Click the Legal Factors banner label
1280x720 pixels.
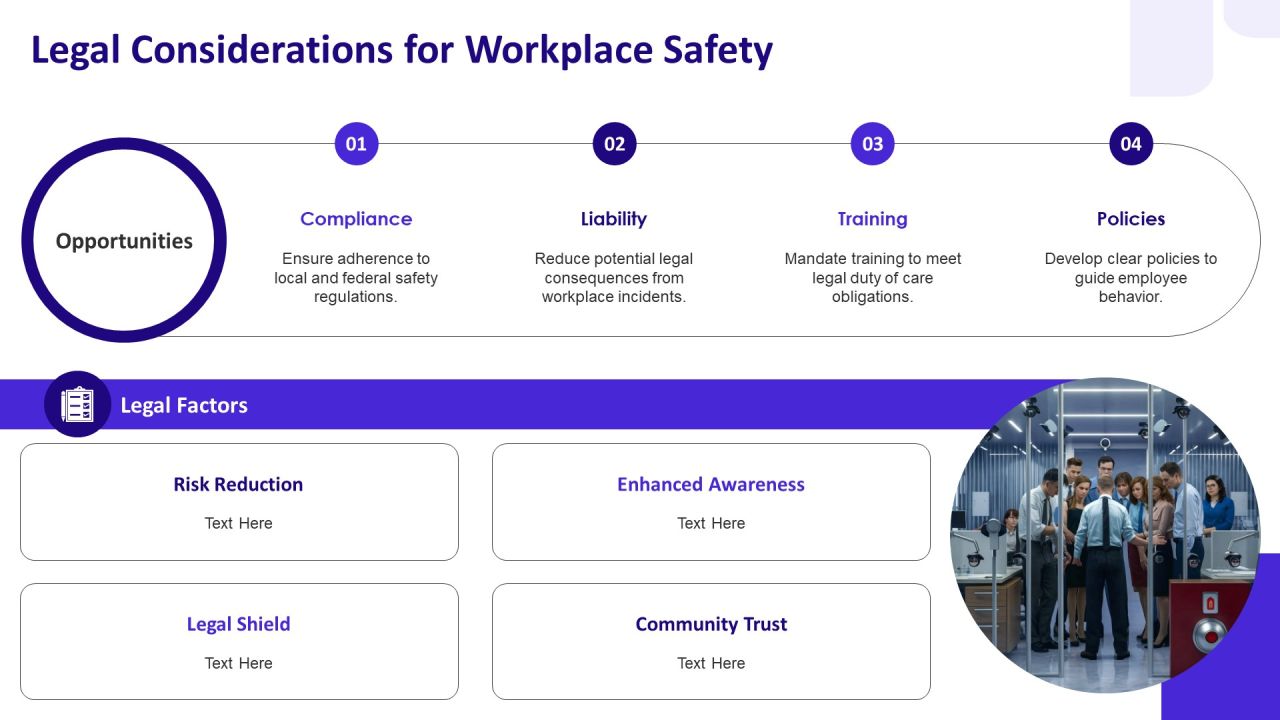point(184,405)
